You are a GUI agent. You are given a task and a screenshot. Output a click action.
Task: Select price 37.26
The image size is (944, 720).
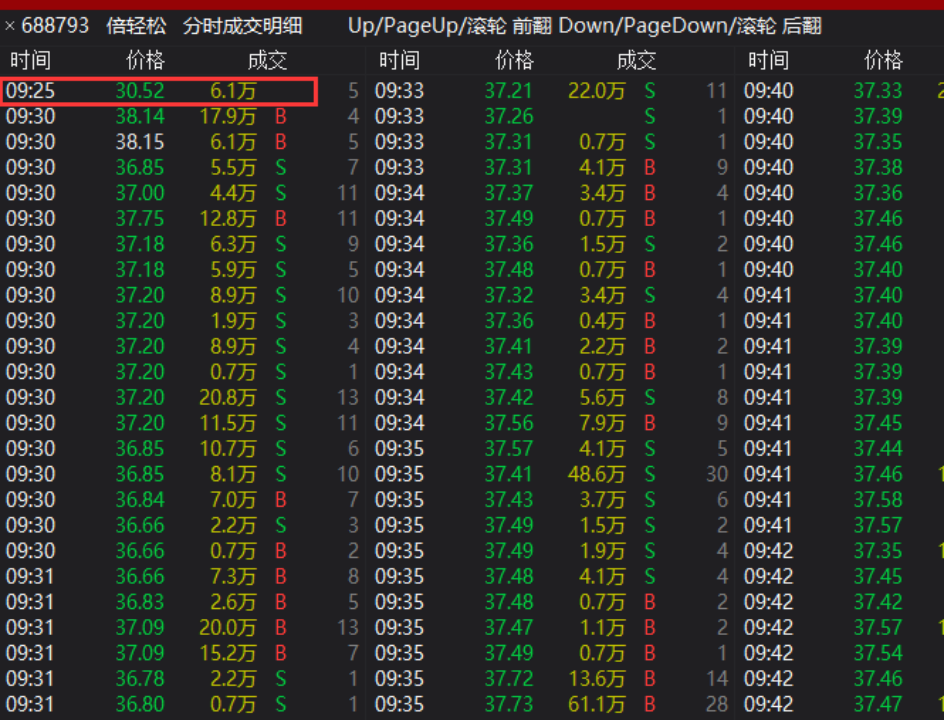pos(509,116)
